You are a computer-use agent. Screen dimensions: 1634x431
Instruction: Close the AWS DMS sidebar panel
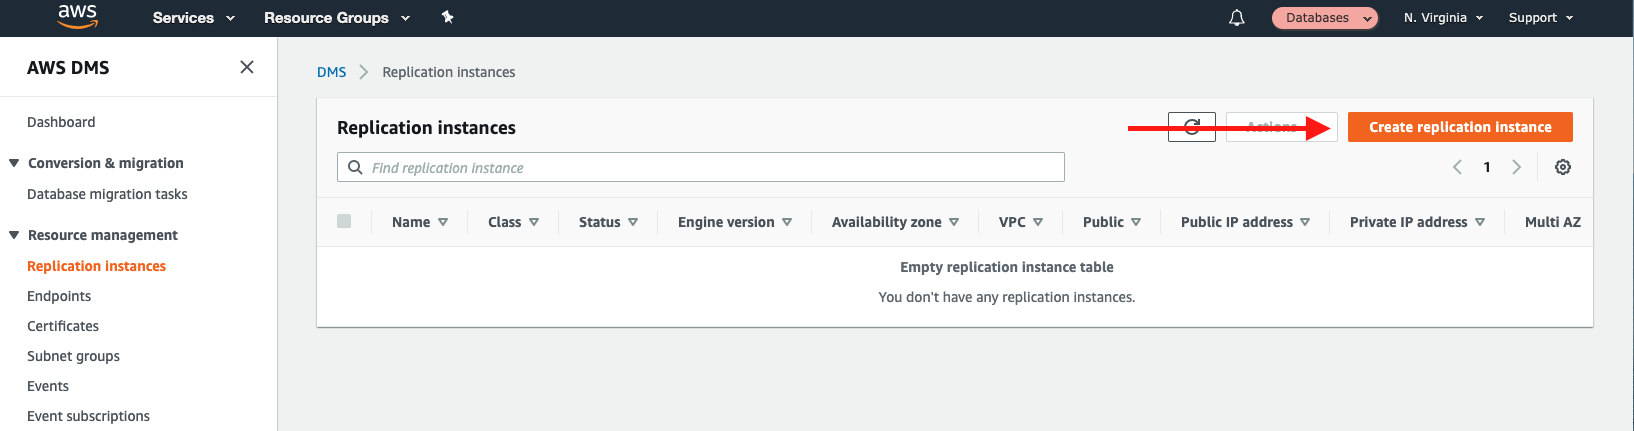coord(247,67)
